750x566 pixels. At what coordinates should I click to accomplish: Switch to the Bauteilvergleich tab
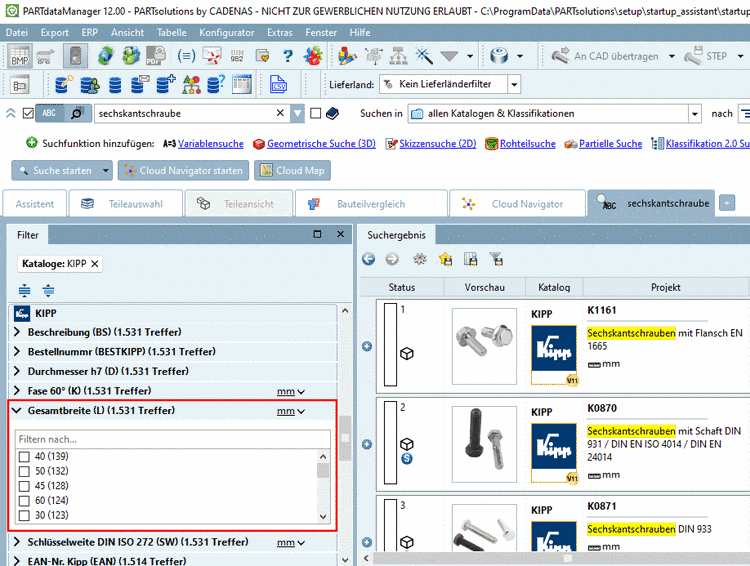[x=371, y=204]
